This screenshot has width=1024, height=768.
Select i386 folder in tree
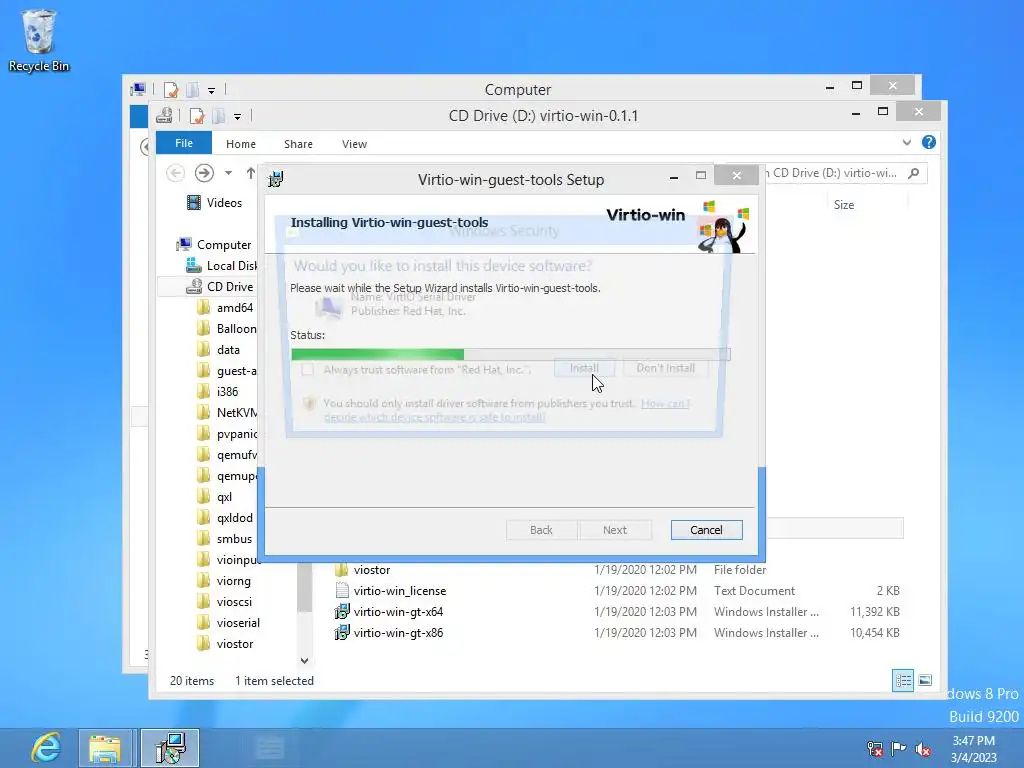click(217, 392)
